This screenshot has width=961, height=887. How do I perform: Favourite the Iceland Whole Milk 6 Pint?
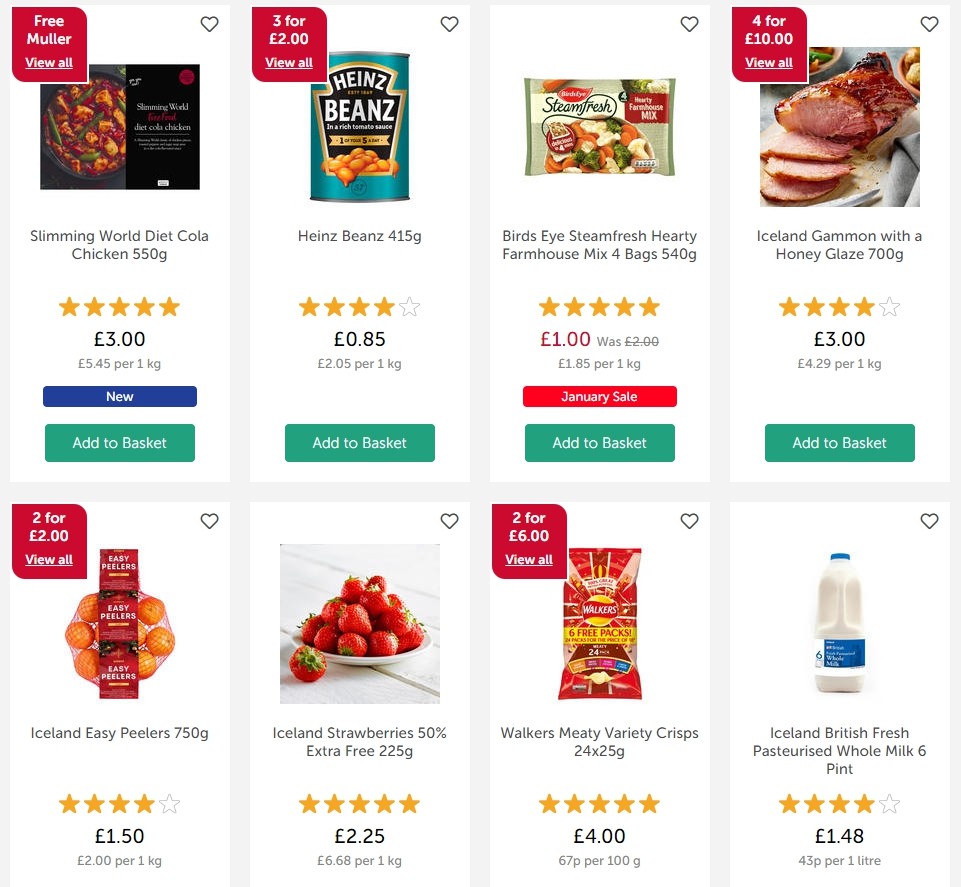(929, 521)
